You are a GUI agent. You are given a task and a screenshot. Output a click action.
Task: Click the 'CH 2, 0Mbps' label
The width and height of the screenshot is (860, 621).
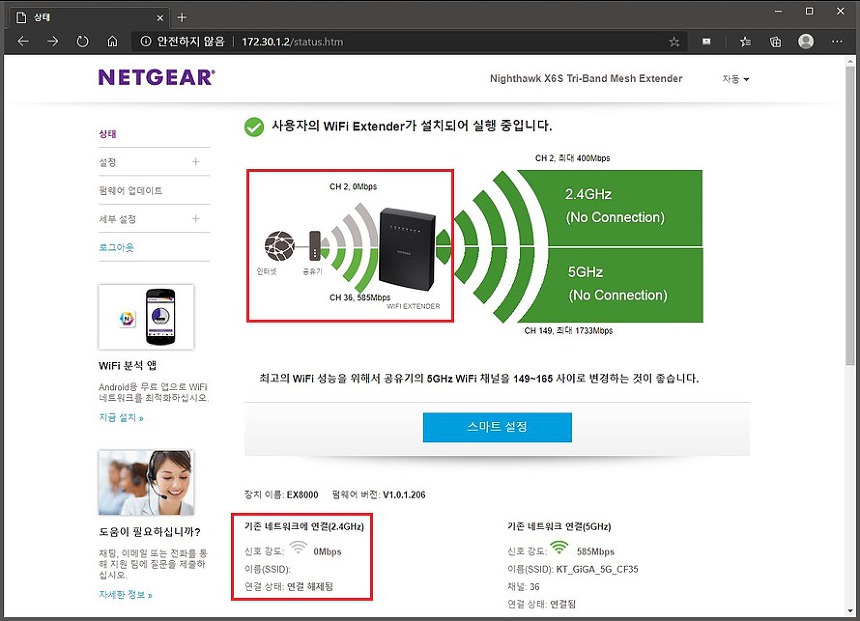(353, 187)
